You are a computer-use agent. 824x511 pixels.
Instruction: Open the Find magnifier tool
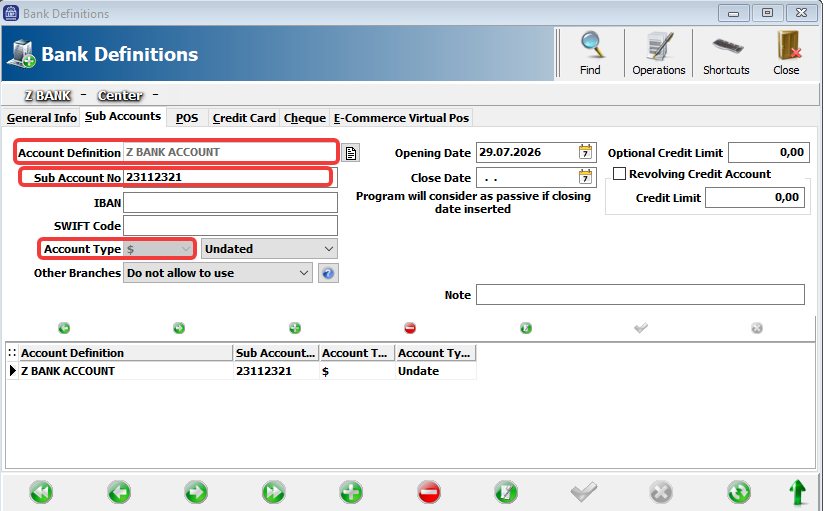(591, 53)
